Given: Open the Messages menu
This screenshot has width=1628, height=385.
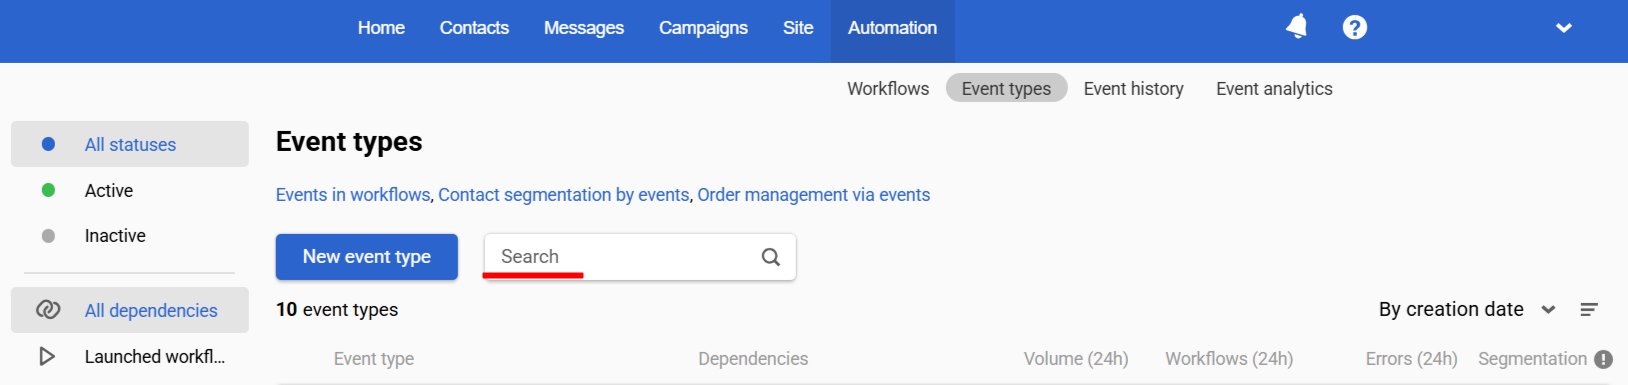Looking at the screenshot, I should [x=584, y=28].
